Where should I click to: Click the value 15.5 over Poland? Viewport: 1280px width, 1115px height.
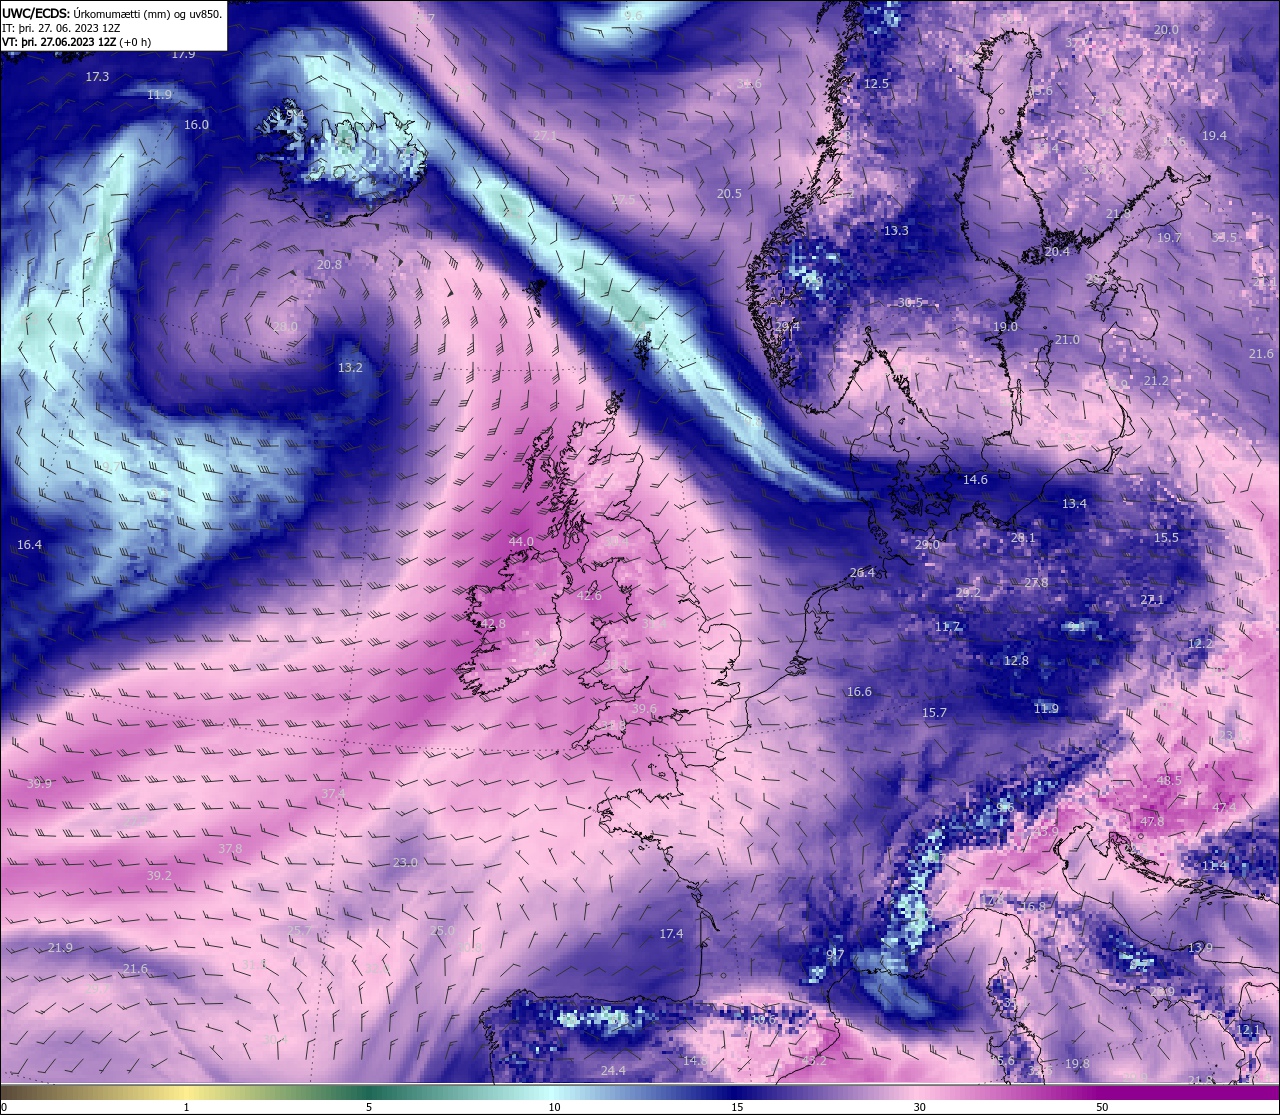1166,537
